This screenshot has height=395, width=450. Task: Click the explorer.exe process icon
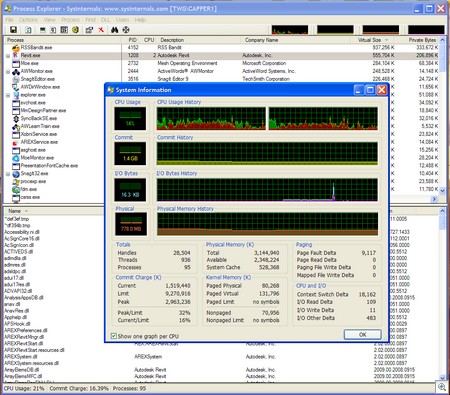tap(16, 95)
